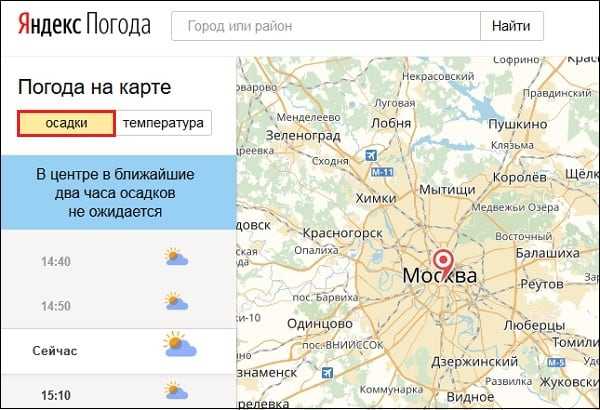Focus the Город или район search field
The image size is (600, 410).
(x=326, y=26)
